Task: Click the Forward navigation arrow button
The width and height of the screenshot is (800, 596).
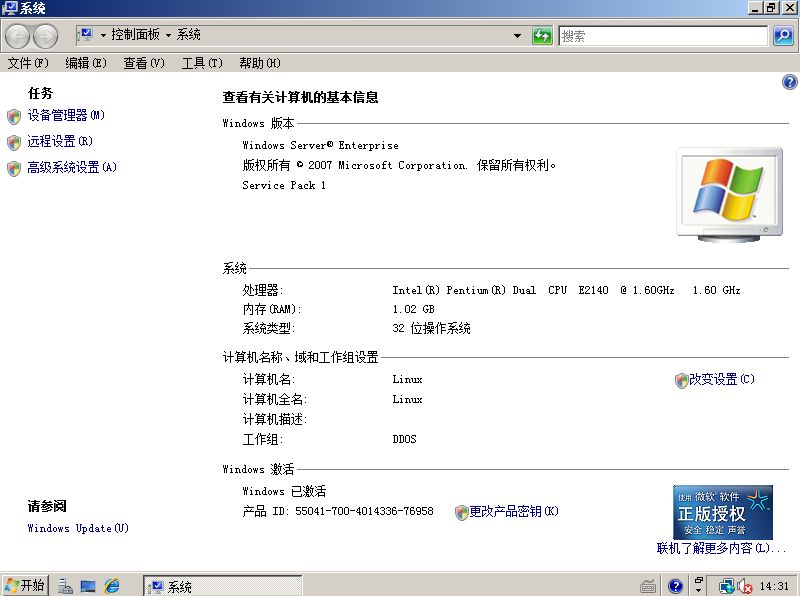Action: coord(45,36)
